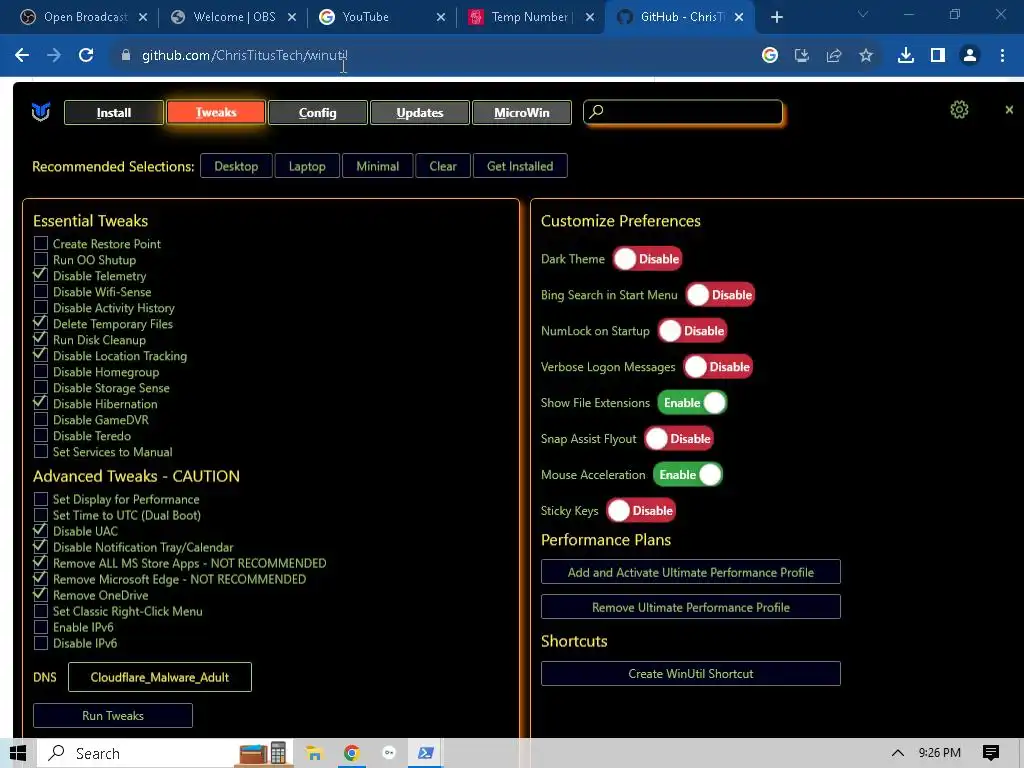This screenshot has height=768, width=1024.
Task: Go back with the browser back arrow
Action: tap(22, 56)
